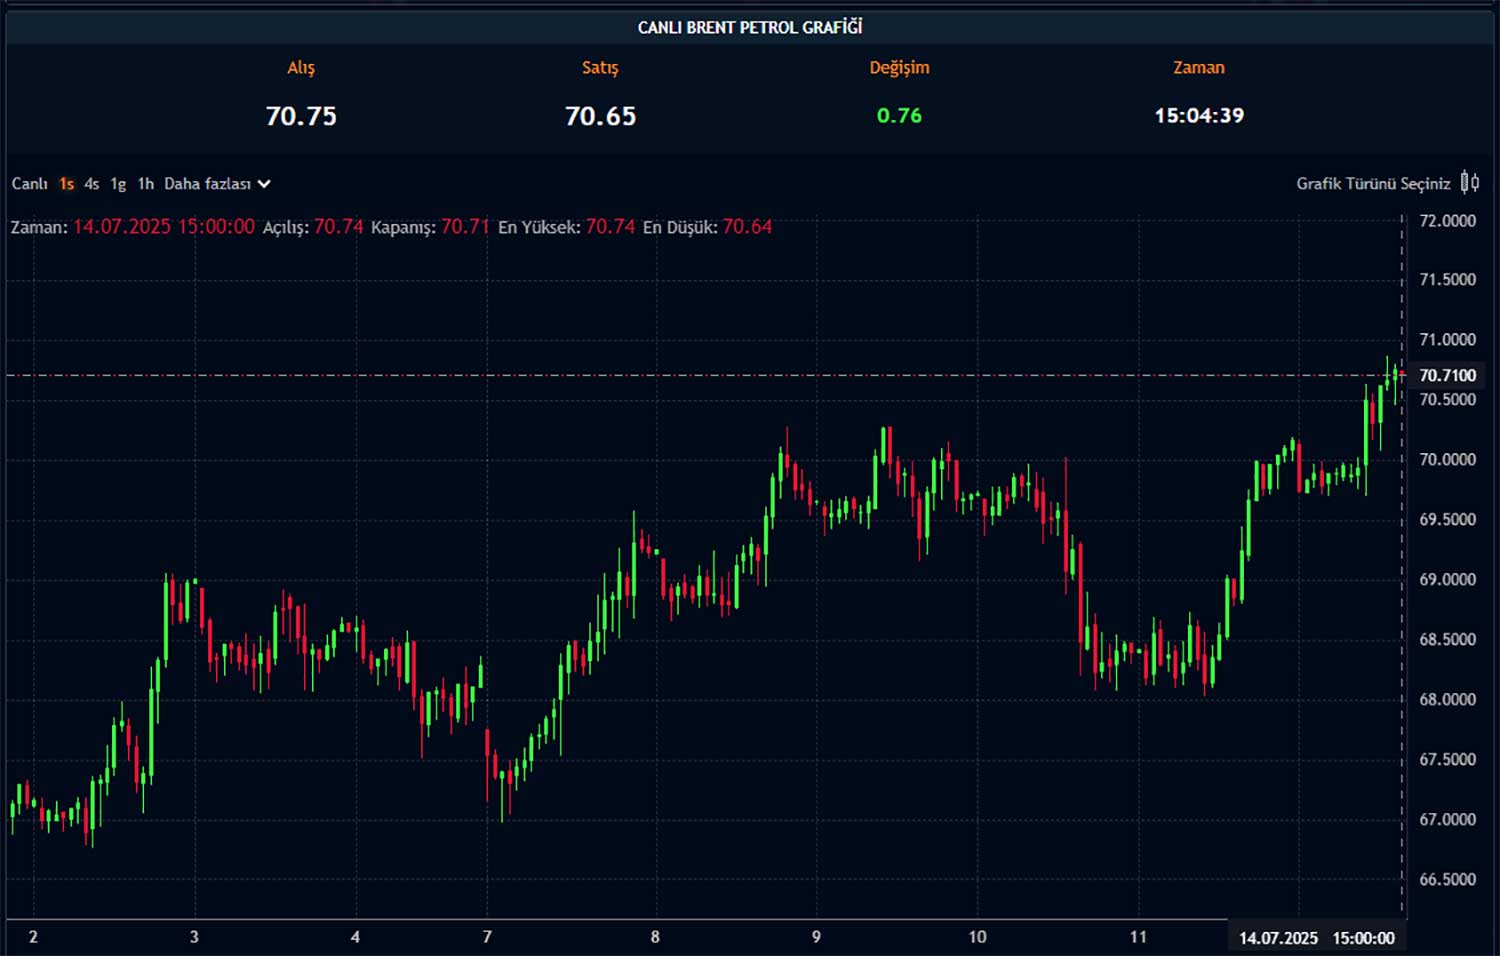Click the Satış column label

600,68
